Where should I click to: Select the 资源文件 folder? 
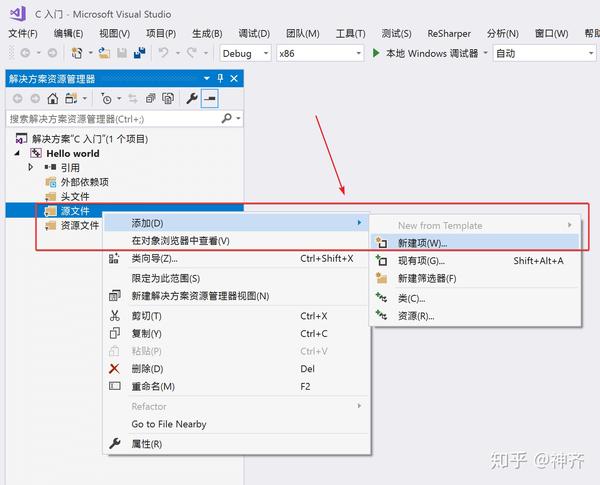pyautogui.click(x=80, y=225)
